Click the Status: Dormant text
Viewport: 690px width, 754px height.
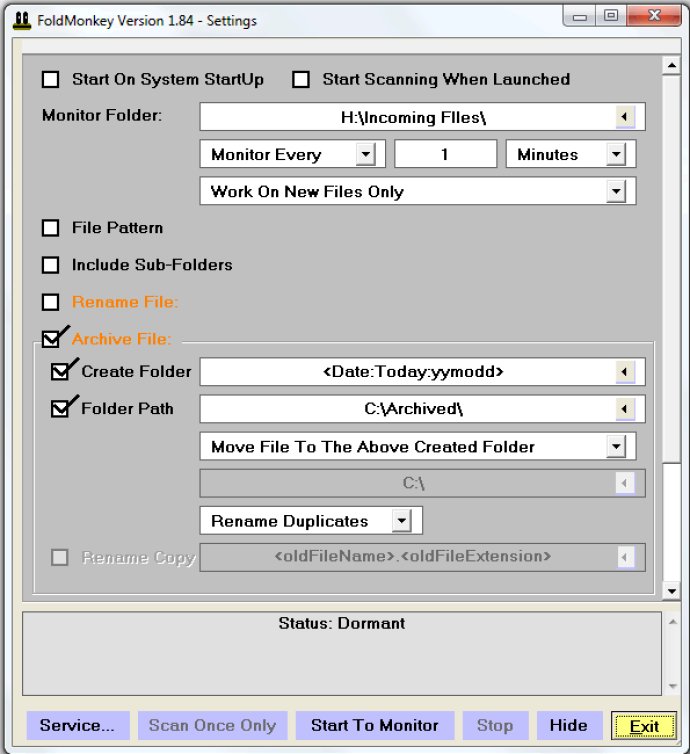pos(342,624)
